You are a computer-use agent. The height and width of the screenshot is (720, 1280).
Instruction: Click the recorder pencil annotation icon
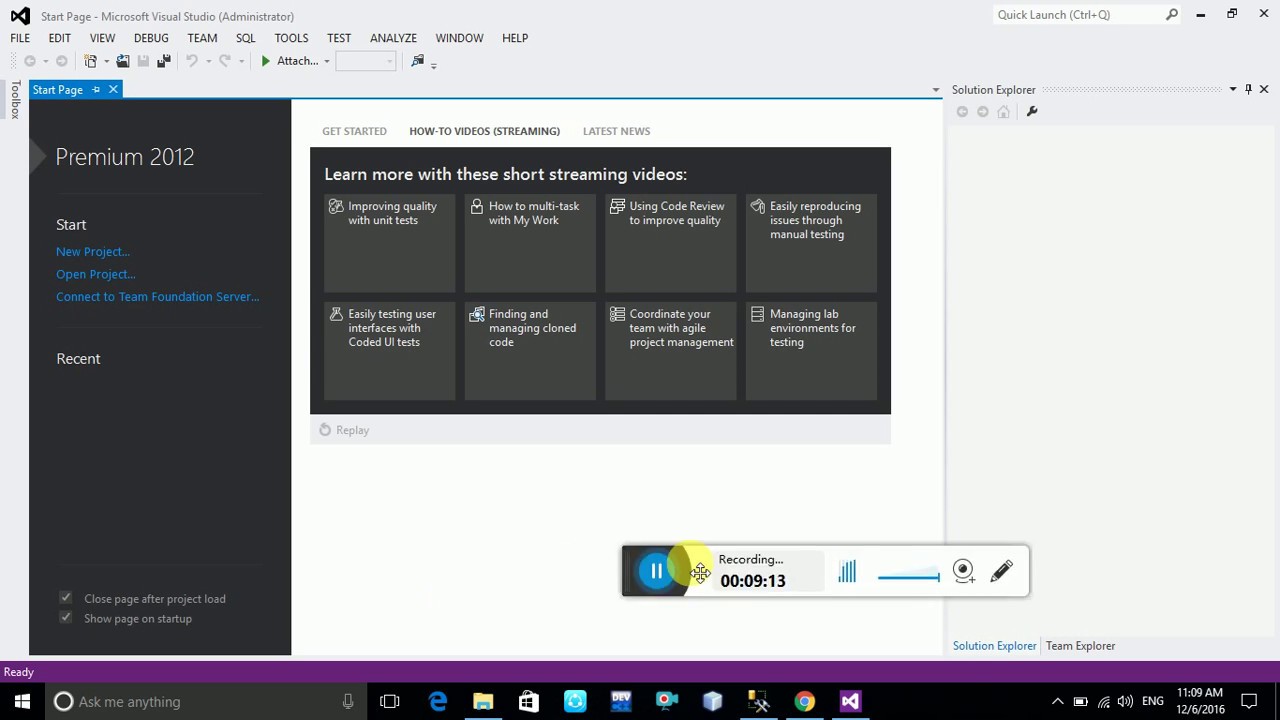click(x=1001, y=571)
